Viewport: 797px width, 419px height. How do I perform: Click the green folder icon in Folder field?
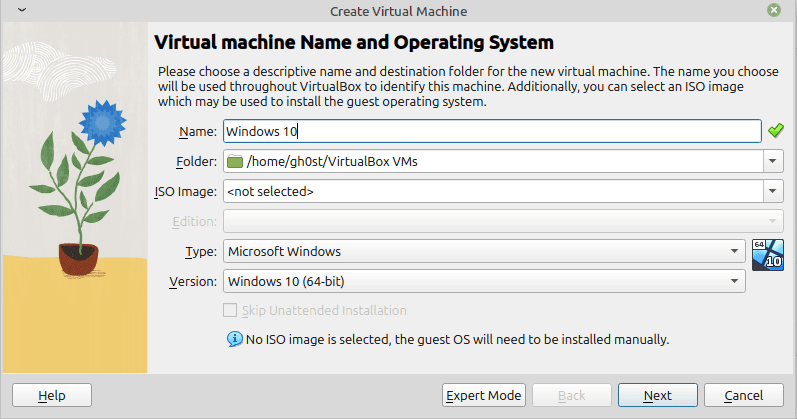tap(235, 162)
